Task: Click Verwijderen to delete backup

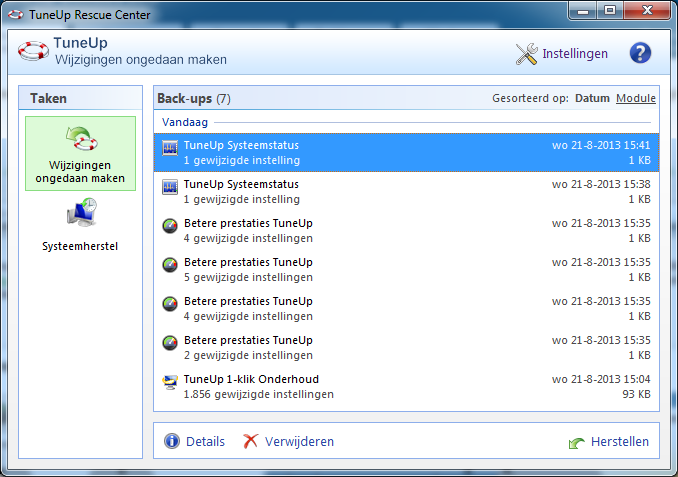Action: [299, 442]
